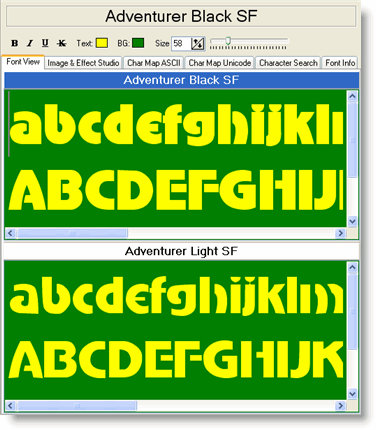The height and width of the screenshot is (430, 376).
Task: Click up arrow of Light SF preview scrollbar
Action: point(352,267)
